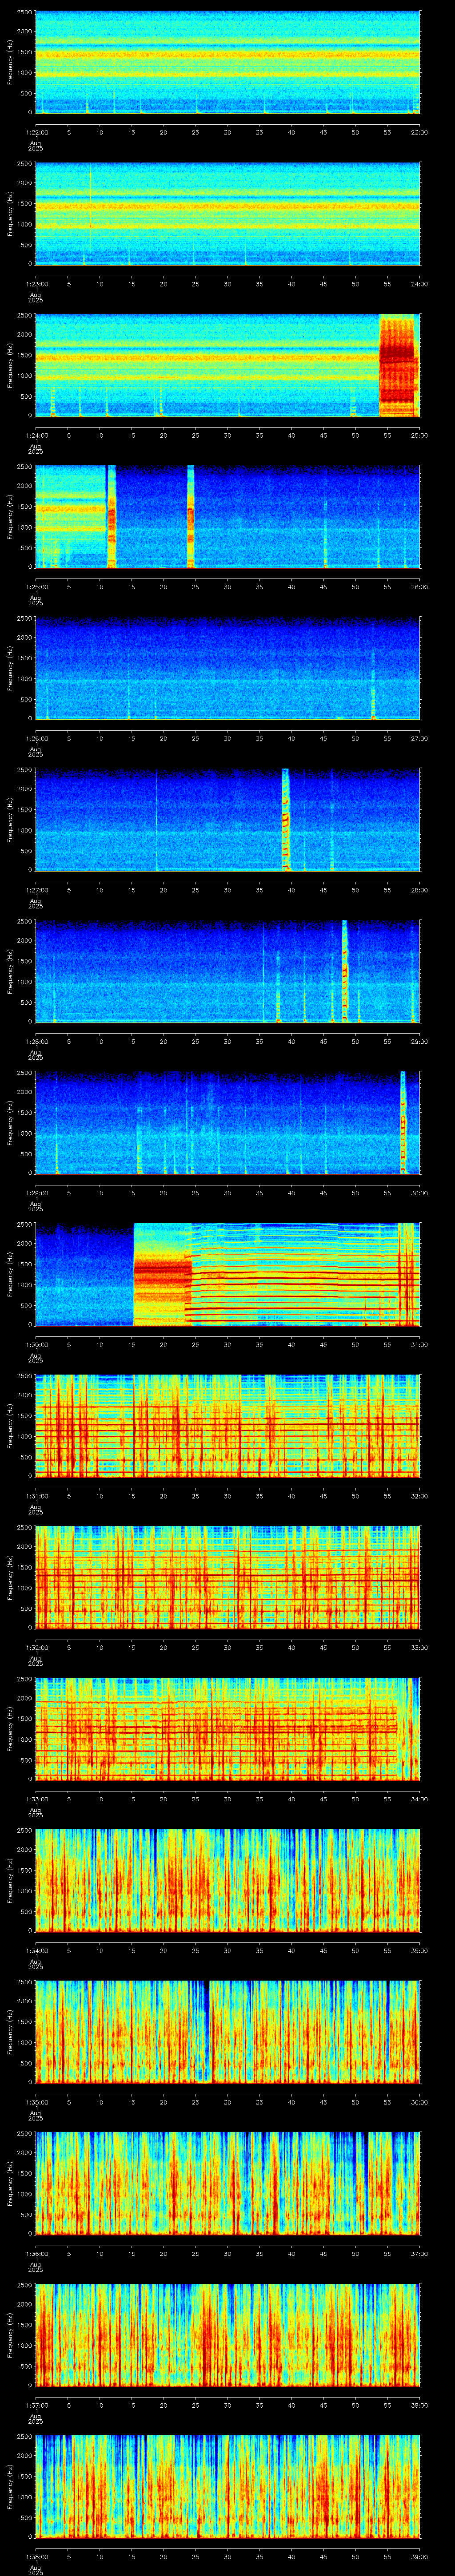This screenshot has width=455, height=2576.
Task: Click the '1:27:00' axis label
Action: 36,890
